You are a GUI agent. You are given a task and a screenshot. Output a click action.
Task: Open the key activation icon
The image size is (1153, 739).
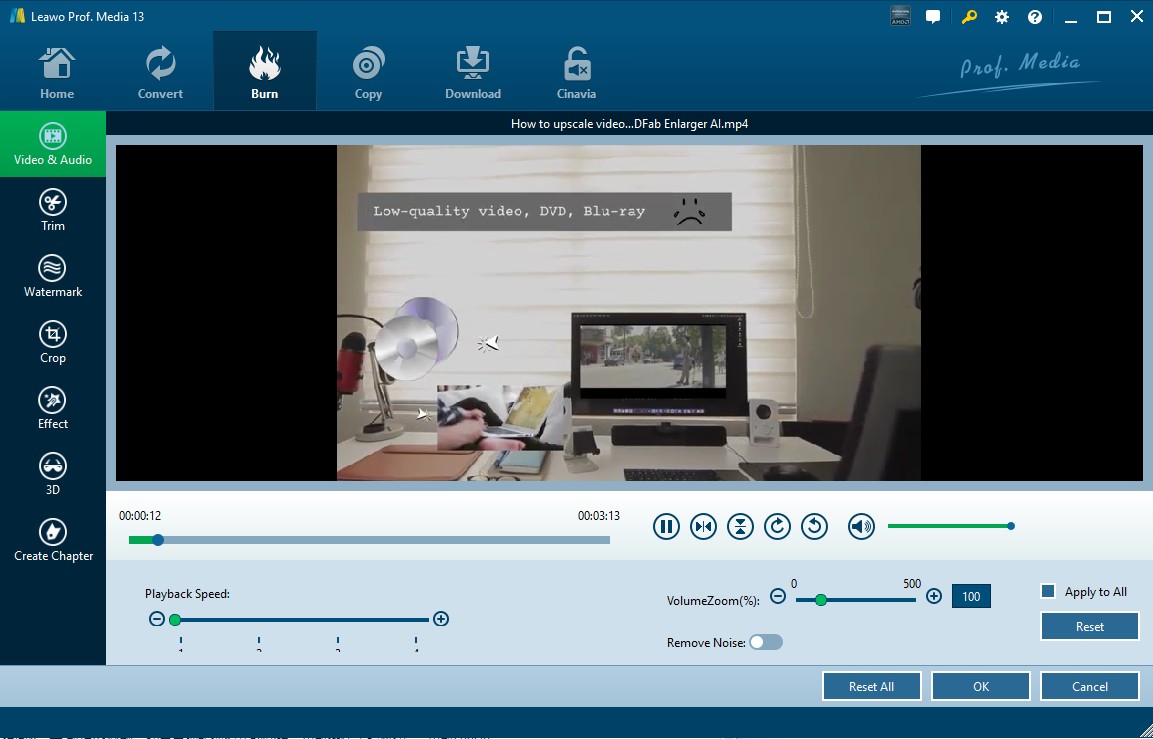[968, 17]
